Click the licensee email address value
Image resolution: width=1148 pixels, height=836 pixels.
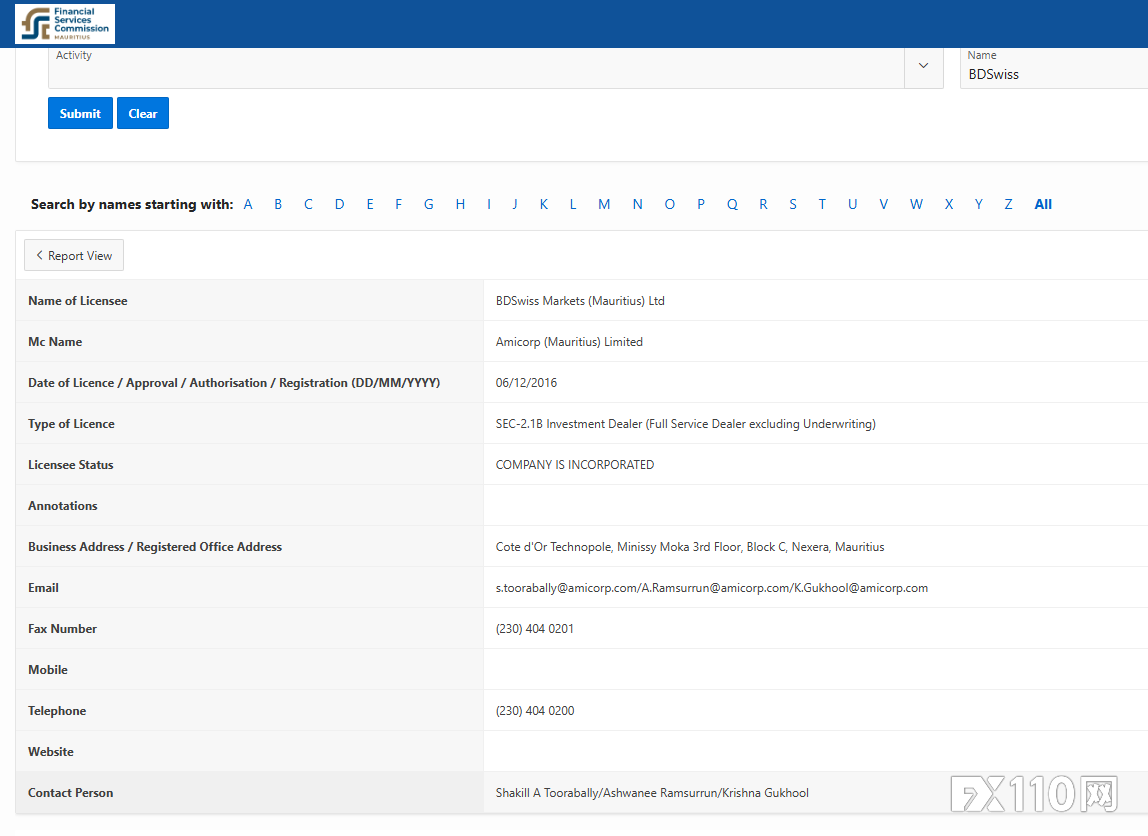pos(712,588)
